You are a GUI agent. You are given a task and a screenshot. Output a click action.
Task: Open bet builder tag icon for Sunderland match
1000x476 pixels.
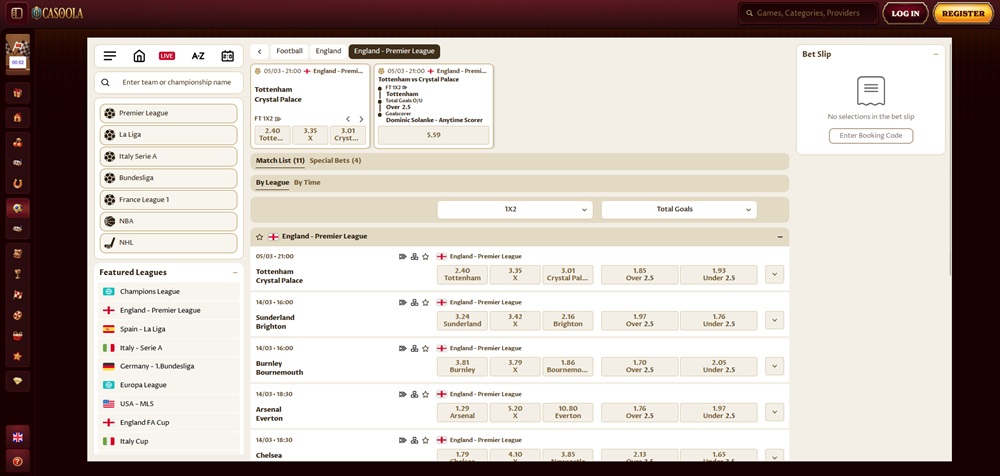(x=402, y=302)
